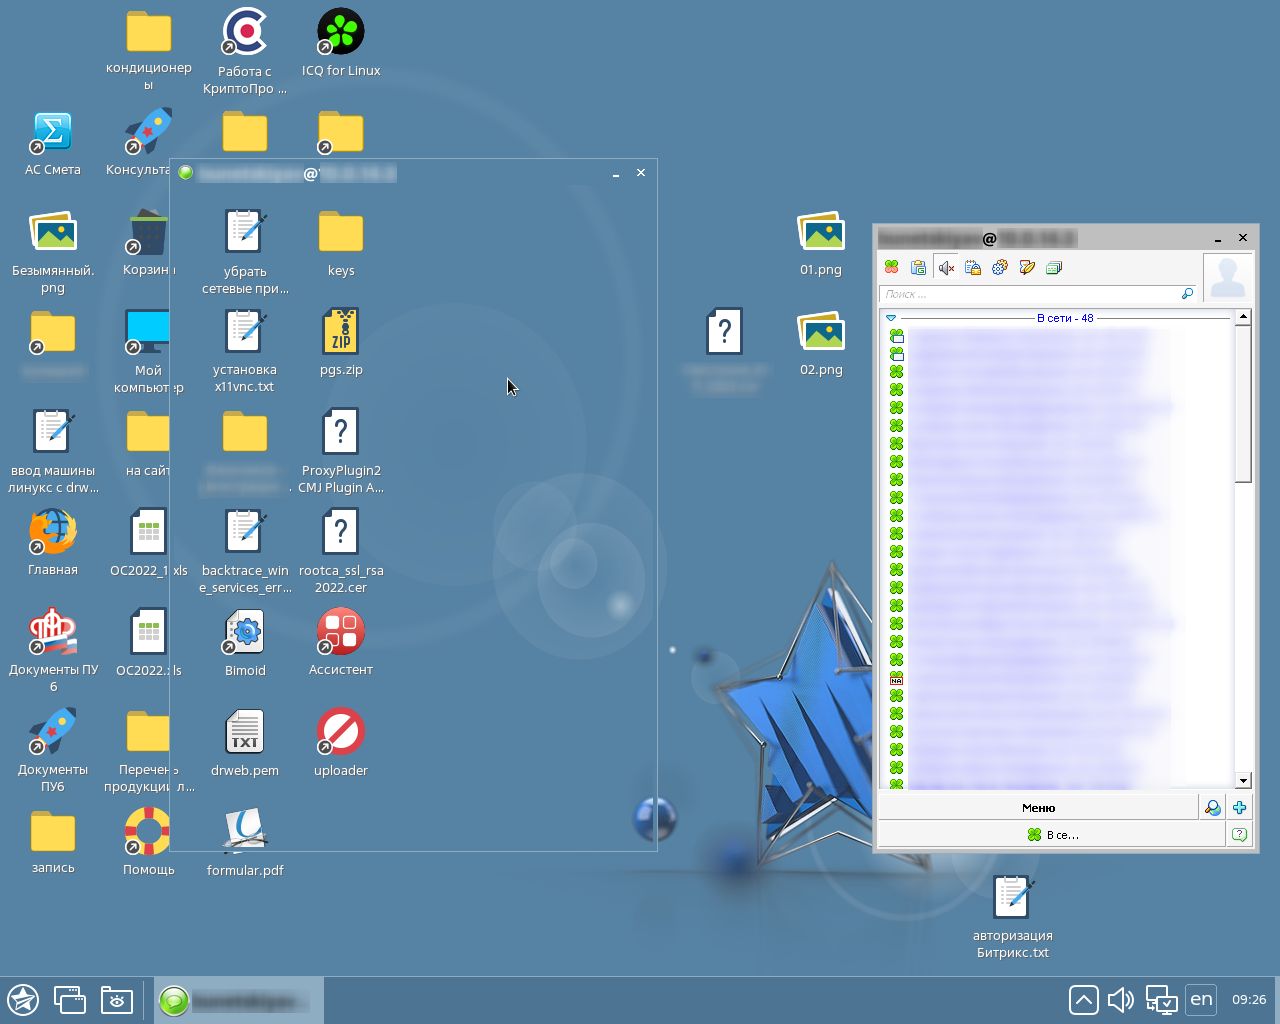
Task: Click the add contact plus icon
Action: tap(1240, 808)
